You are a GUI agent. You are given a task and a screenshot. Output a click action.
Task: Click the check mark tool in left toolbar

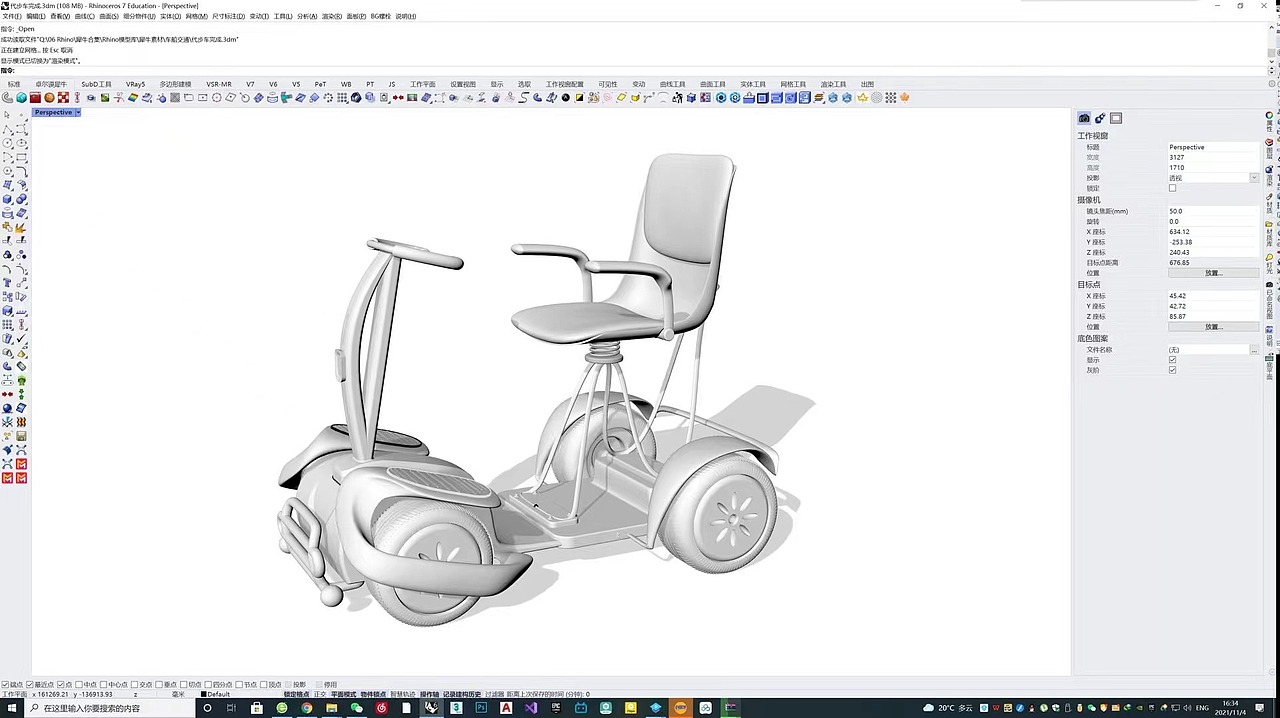pyautogui.click(x=21, y=339)
